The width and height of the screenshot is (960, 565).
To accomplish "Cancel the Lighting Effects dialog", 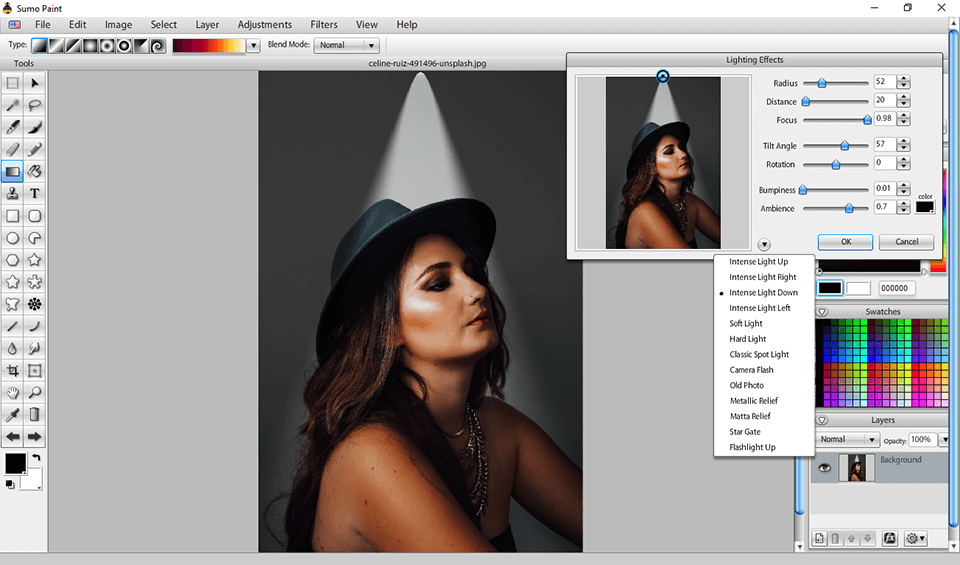I will click(x=907, y=242).
